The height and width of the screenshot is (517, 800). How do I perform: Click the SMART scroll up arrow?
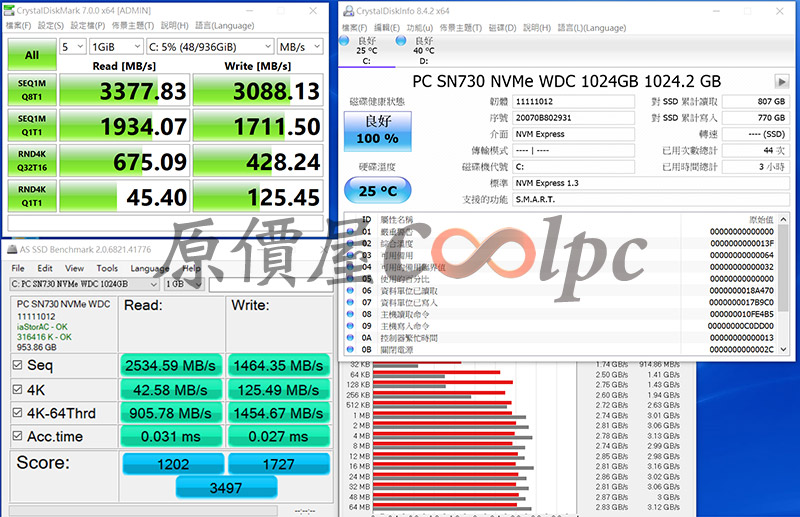[784, 219]
